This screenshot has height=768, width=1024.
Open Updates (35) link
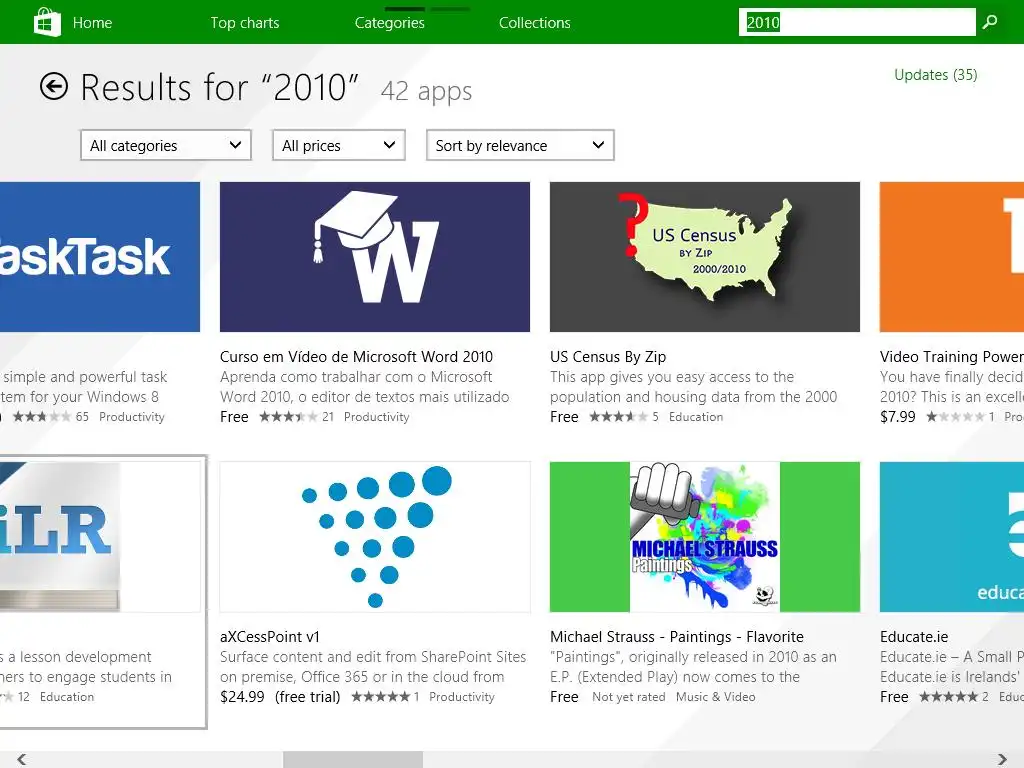pyautogui.click(x=935, y=74)
